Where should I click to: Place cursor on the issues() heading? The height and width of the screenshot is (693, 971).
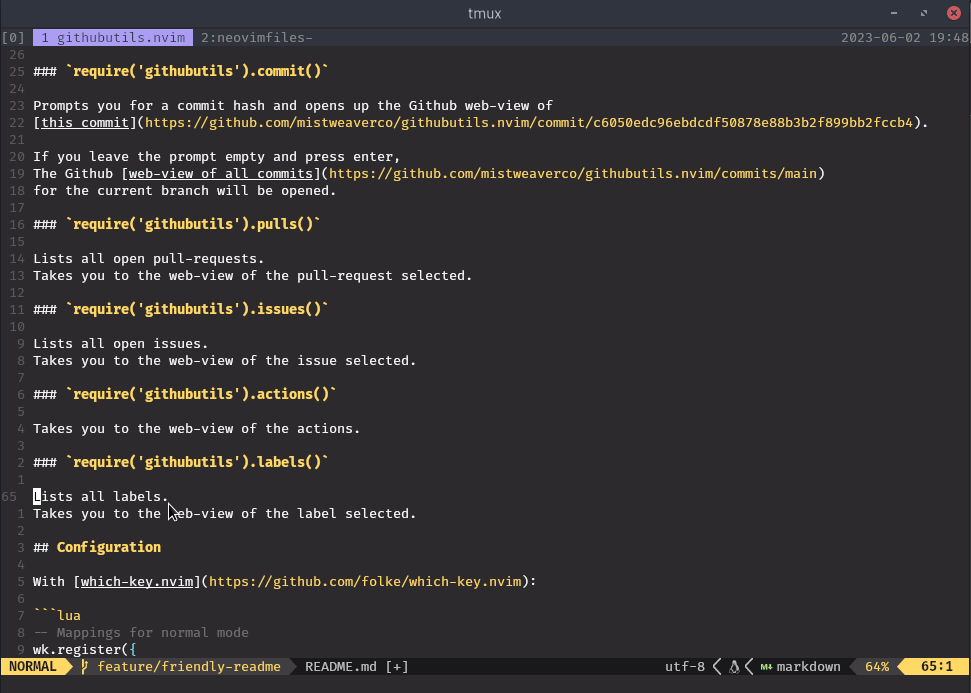pos(180,309)
